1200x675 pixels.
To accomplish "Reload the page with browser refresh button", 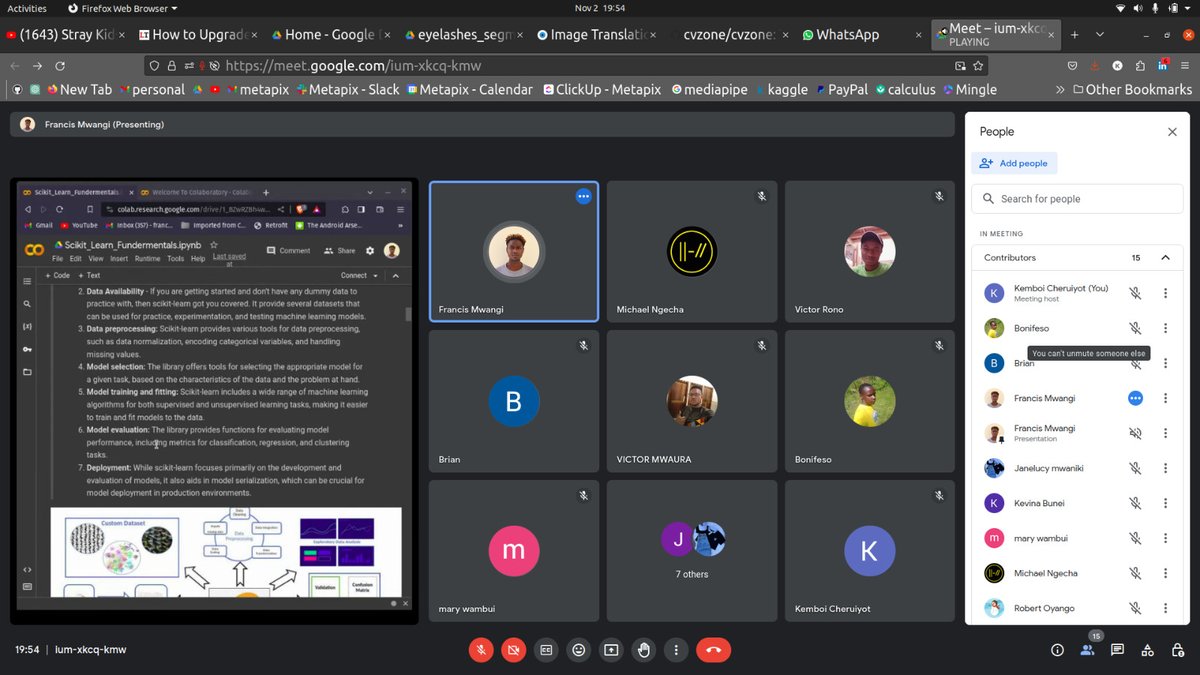I will point(59,66).
